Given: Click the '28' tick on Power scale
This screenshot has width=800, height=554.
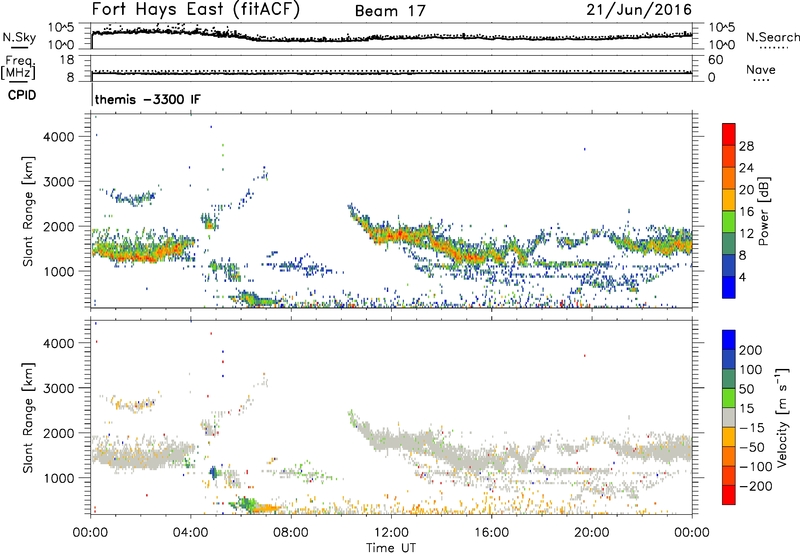Looking at the screenshot, I should pyautogui.click(x=746, y=146).
